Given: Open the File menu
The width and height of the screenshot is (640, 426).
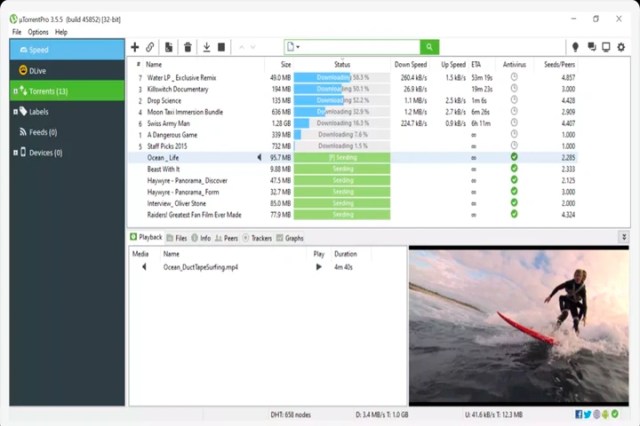Looking at the screenshot, I should [x=17, y=32].
